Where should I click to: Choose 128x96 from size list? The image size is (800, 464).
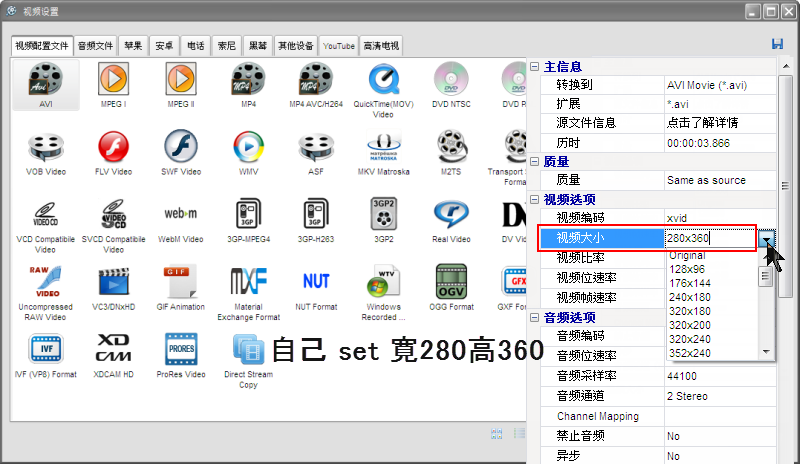pyautogui.click(x=687, y=269)
